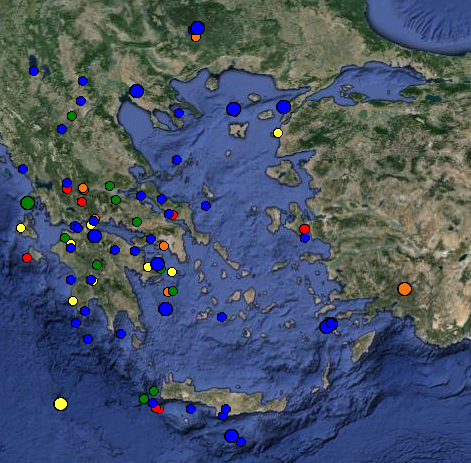Select the blue marker offshore south of western Crete
Image resolution: width=471 pixels, height=463 pixels.
point(191,409)
